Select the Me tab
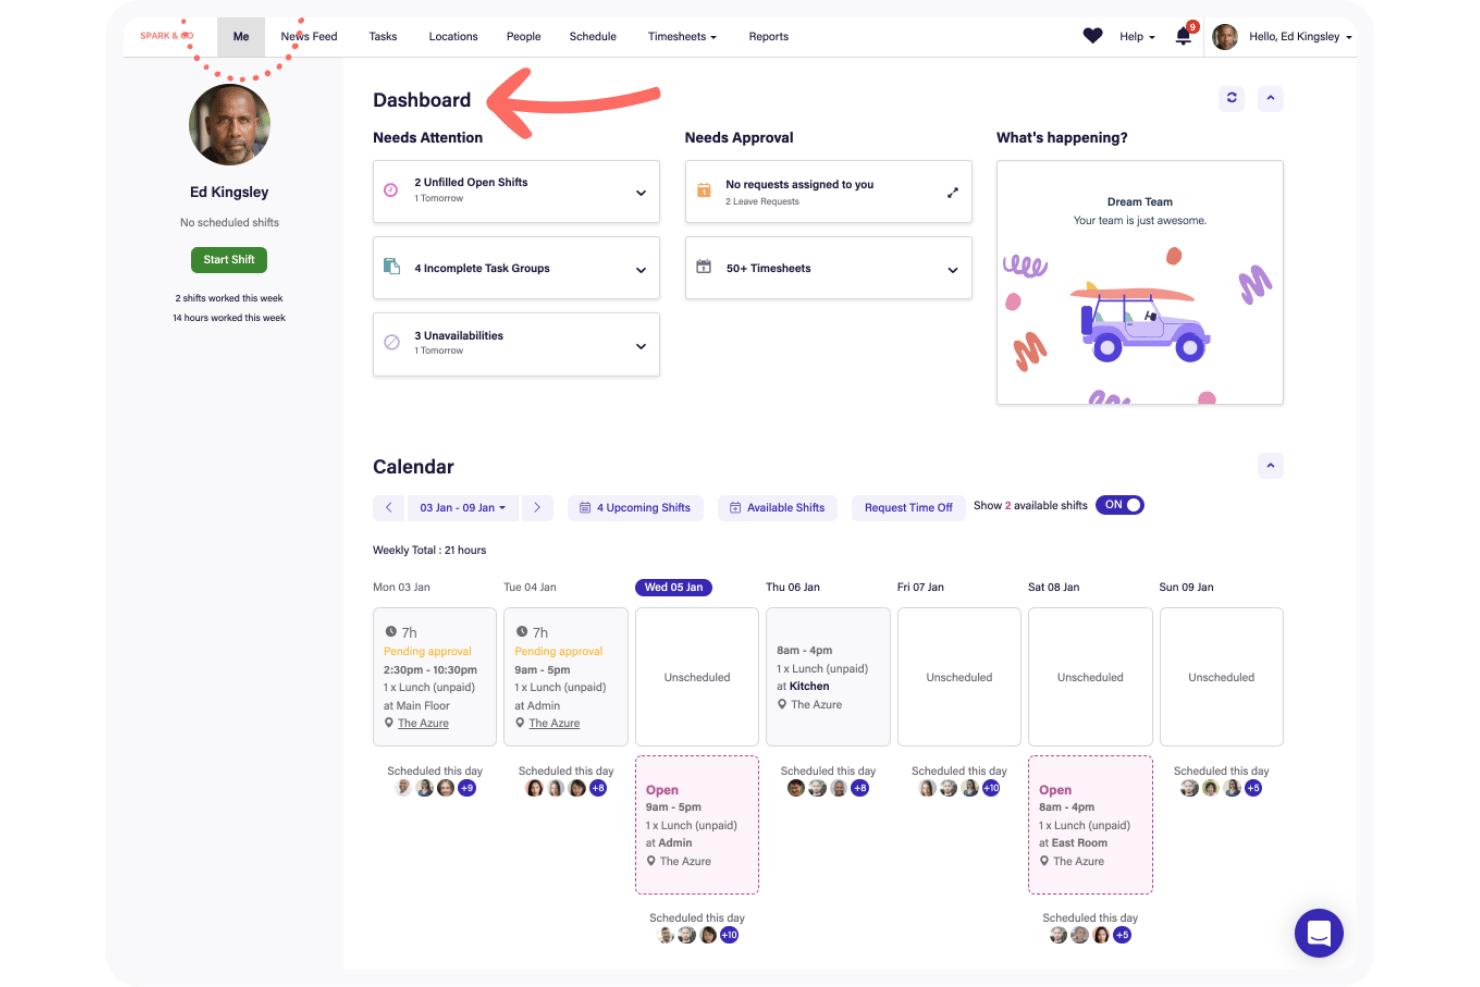Viewport: 1480px width, 987px height. 241,37
